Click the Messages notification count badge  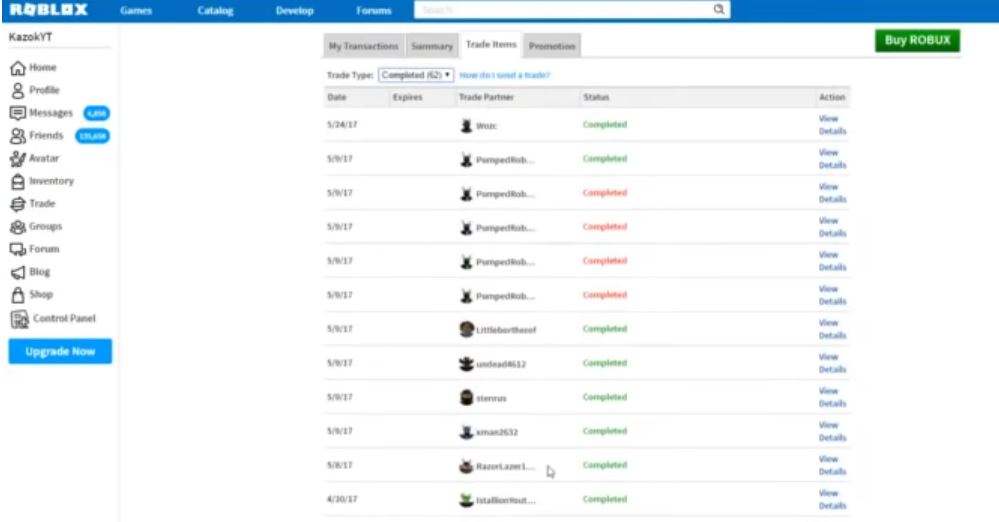(x=97, y=113)
